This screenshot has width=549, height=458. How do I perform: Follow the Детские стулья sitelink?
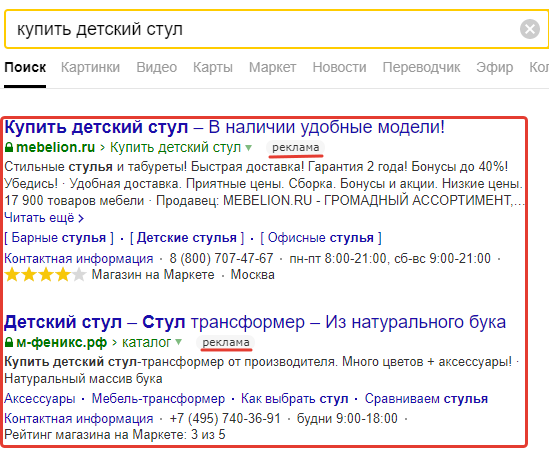pos(187,238)
